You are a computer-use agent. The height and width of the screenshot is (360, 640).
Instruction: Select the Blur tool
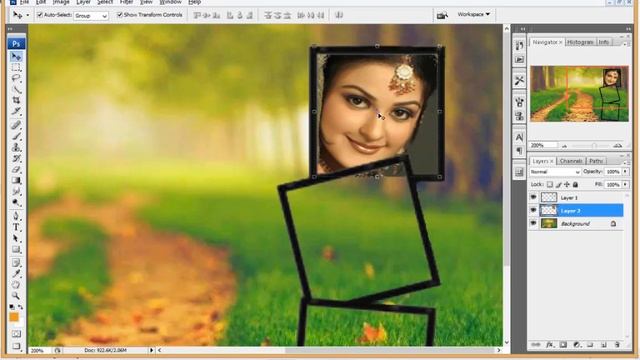(x=16, y=191)
